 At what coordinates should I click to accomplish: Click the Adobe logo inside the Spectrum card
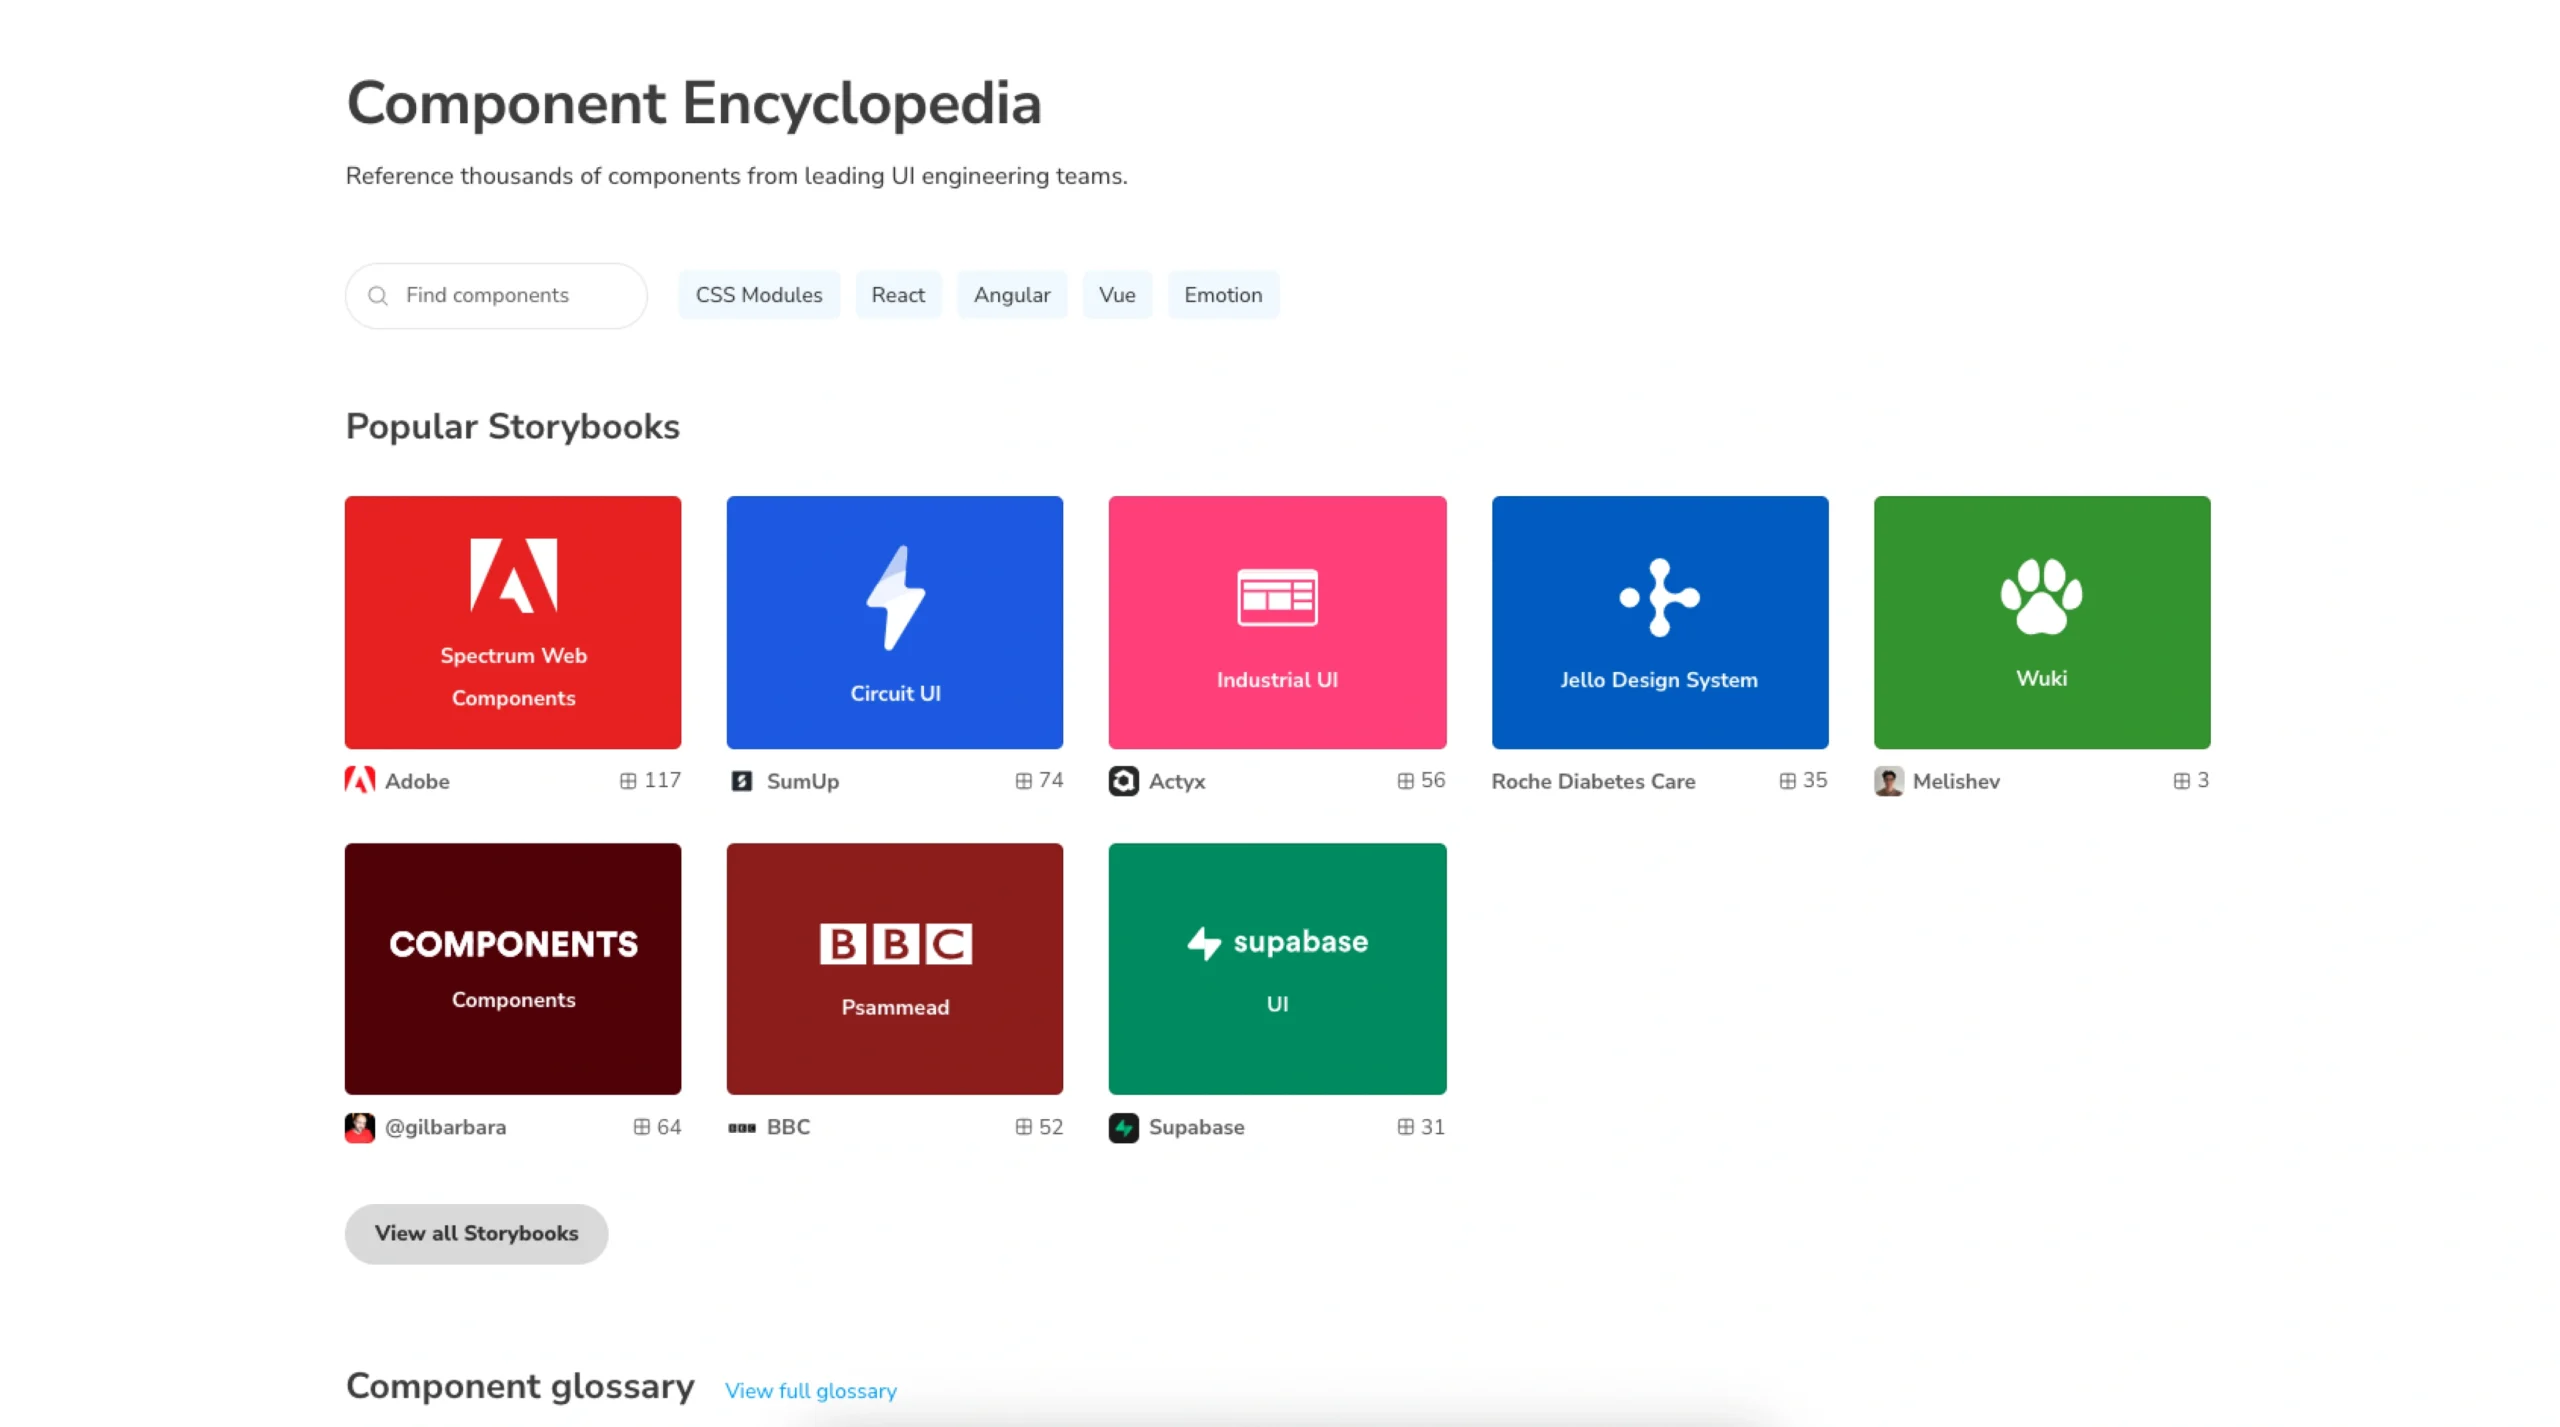[513, 575]
